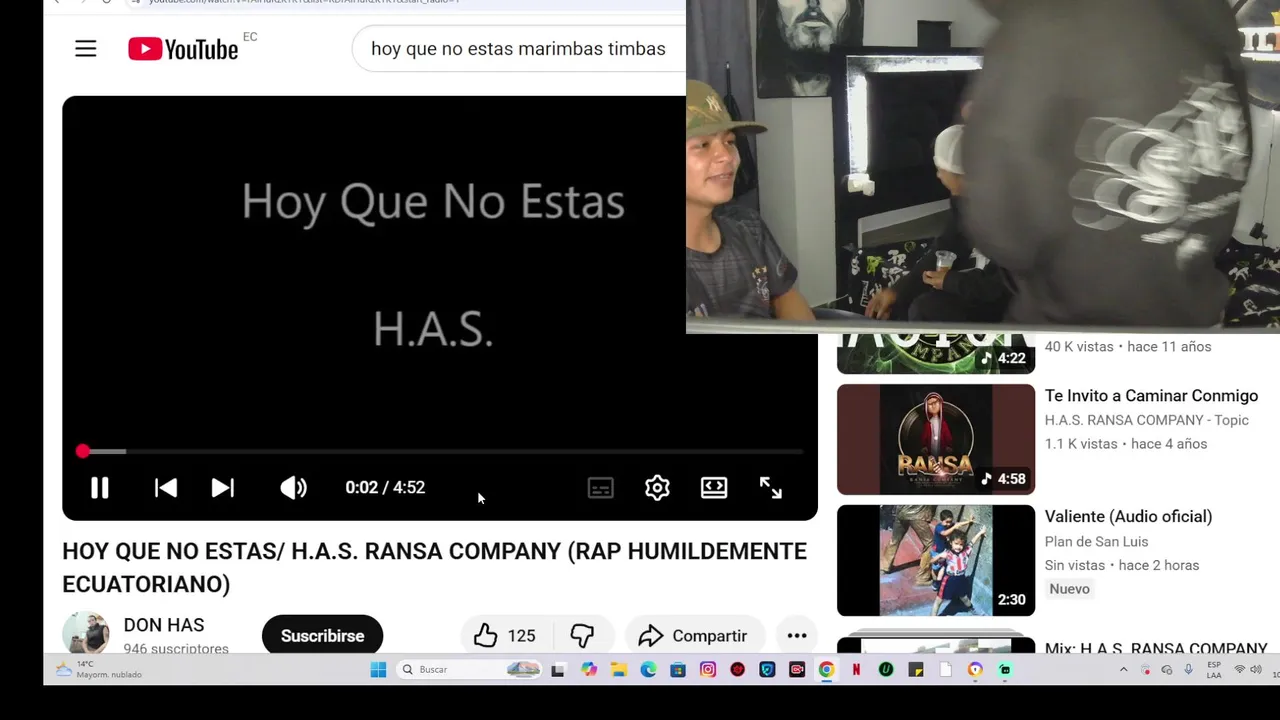Open the DON HAS channel avatar
Viewport: 1280px width, 720px height.
tap(86, 633)
